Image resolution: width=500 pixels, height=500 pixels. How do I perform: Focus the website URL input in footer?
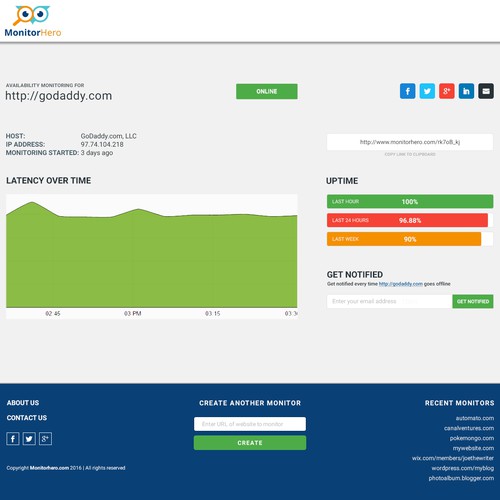click(250, 424)
